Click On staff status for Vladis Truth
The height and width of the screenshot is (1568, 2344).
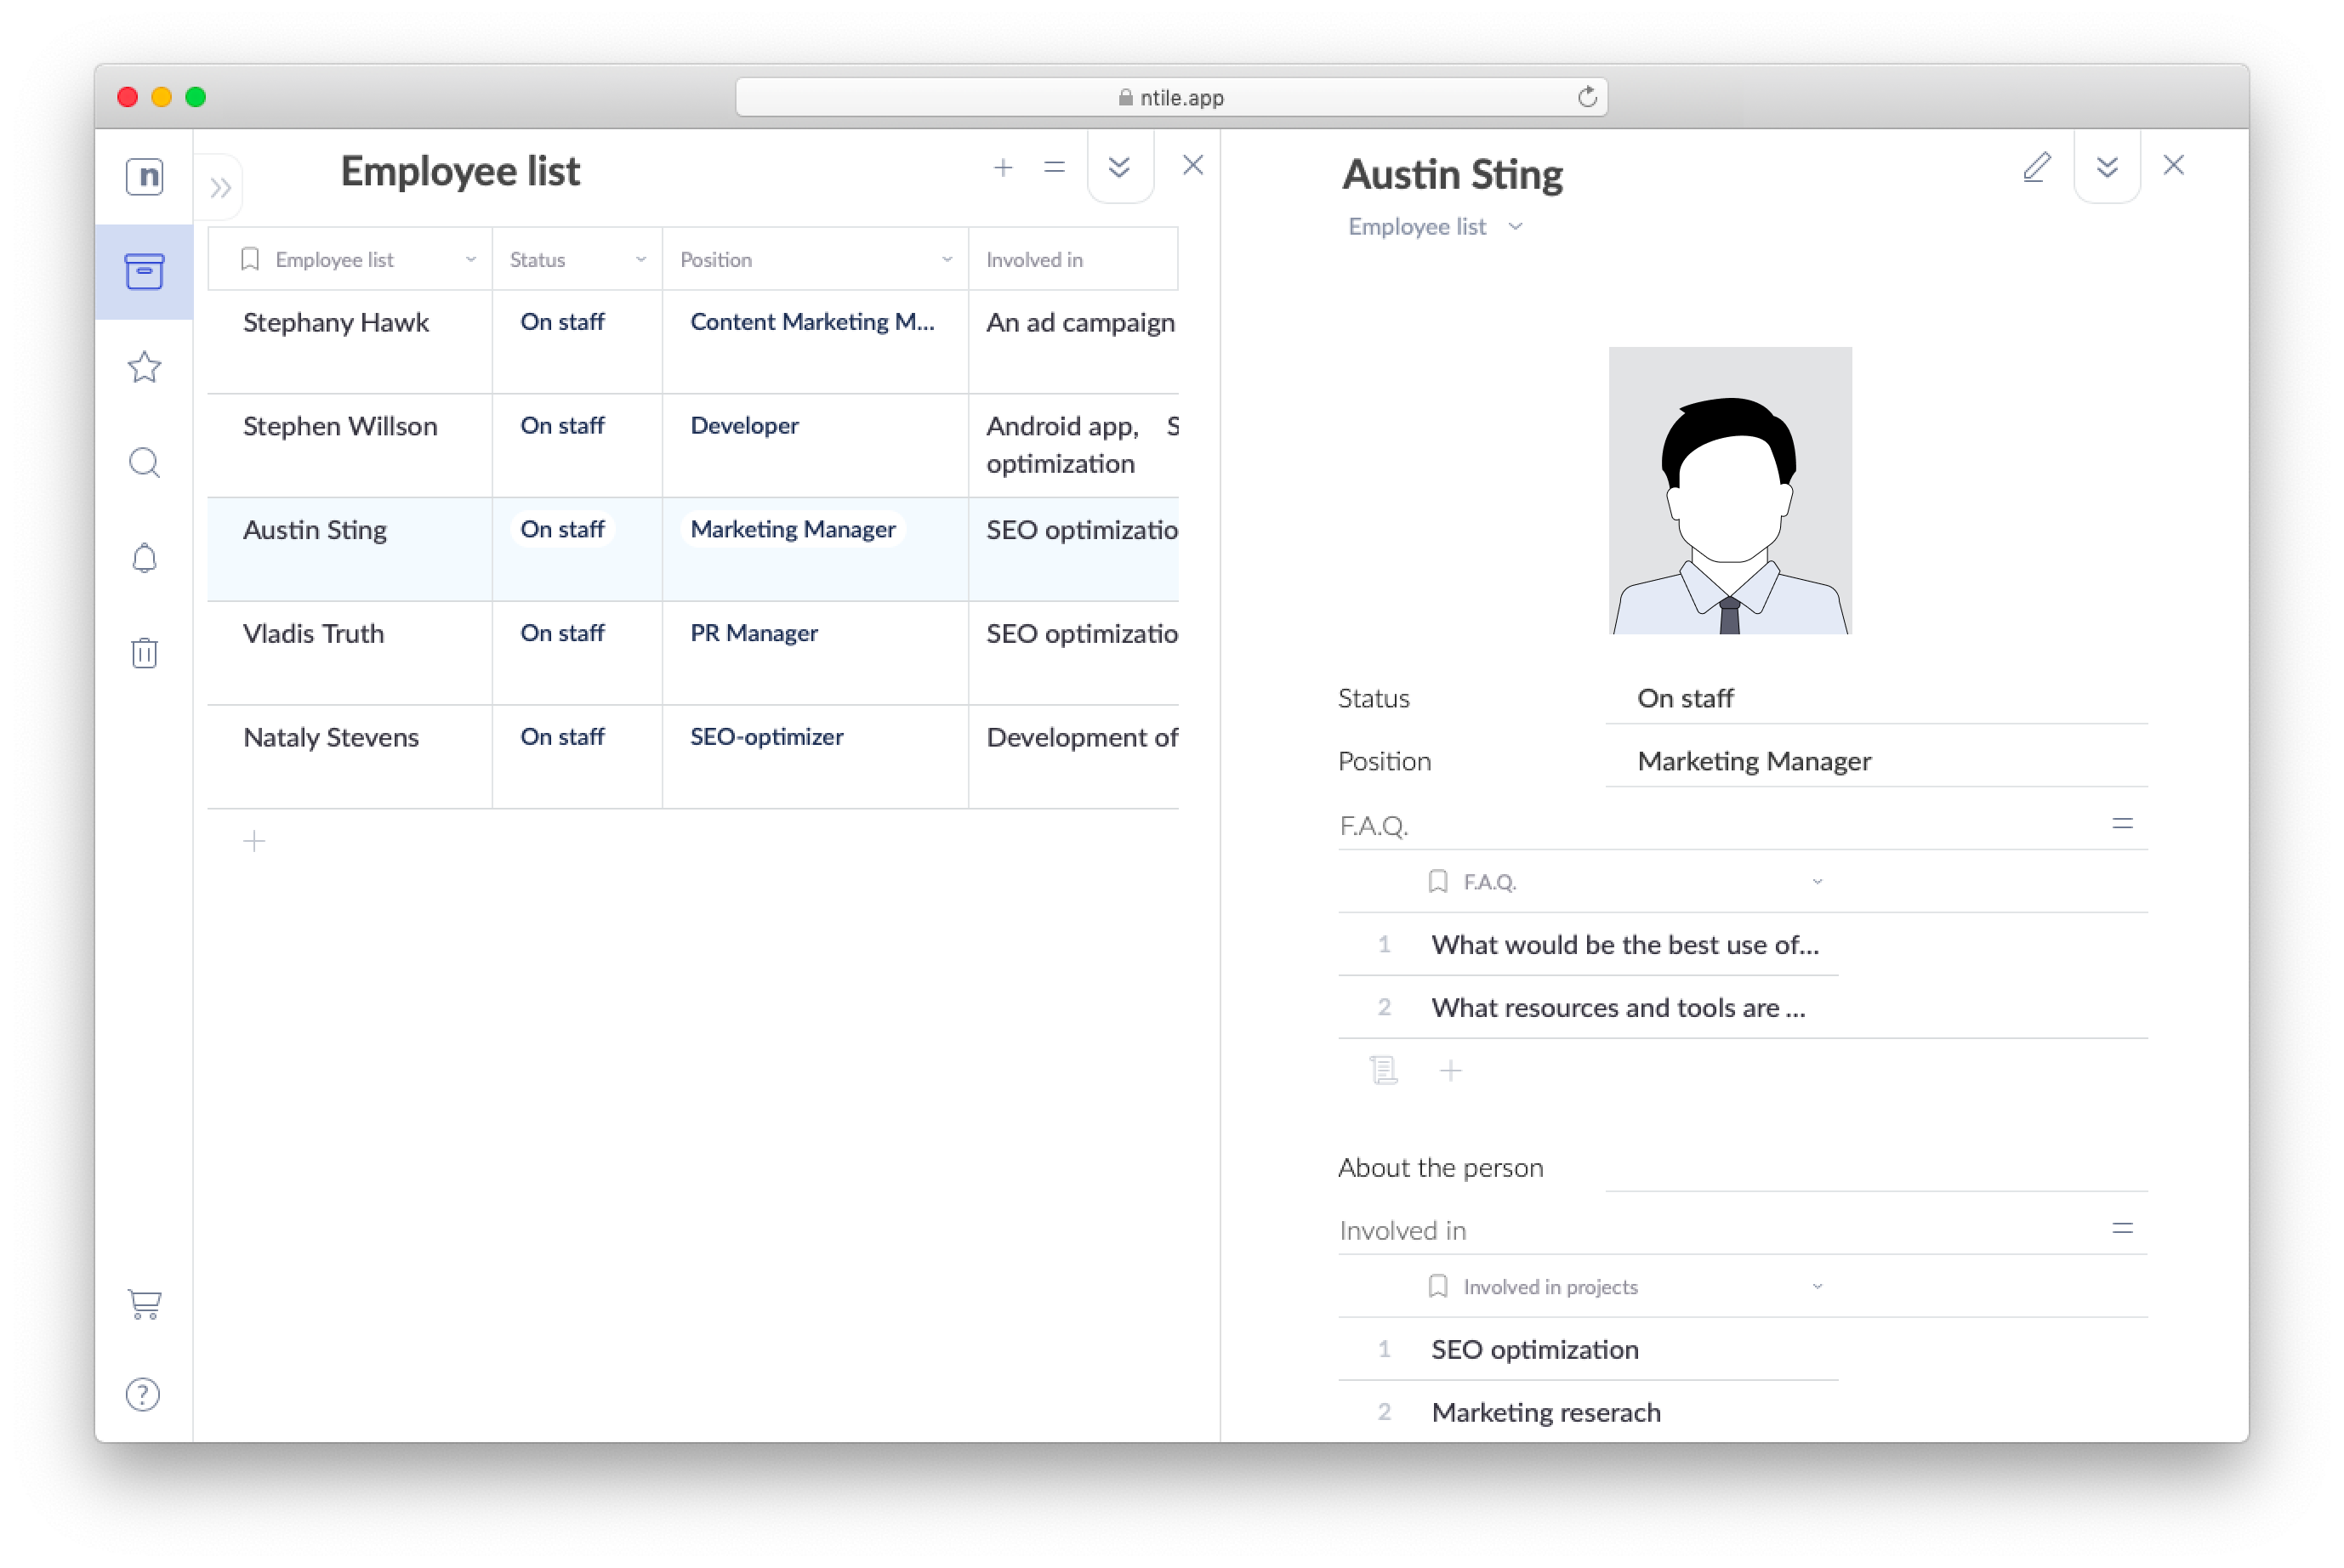pos(562,633)
